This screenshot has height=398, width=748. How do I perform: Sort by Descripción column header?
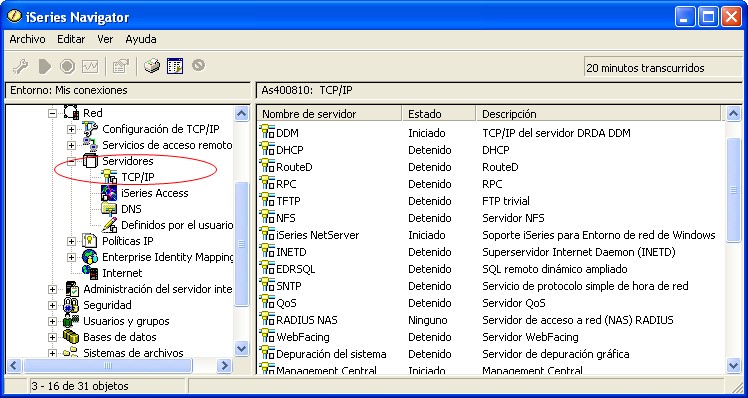[x=598, y=114]
